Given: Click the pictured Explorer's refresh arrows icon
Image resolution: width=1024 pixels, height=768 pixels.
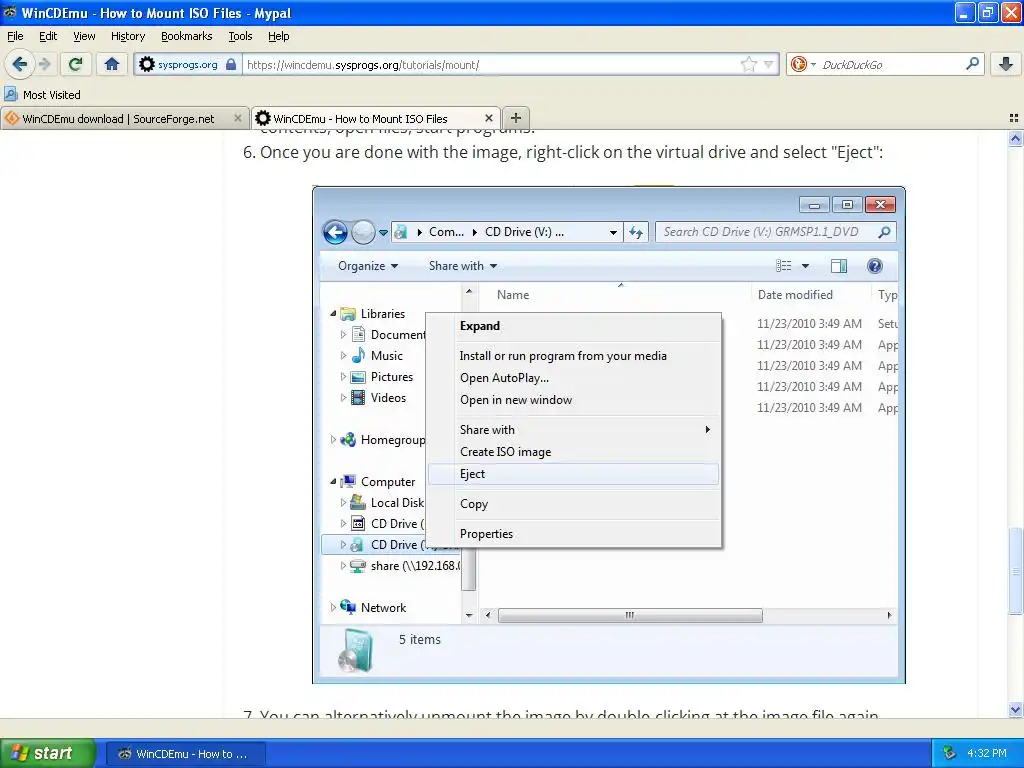Looking at the screenshot, I should 636,232.
